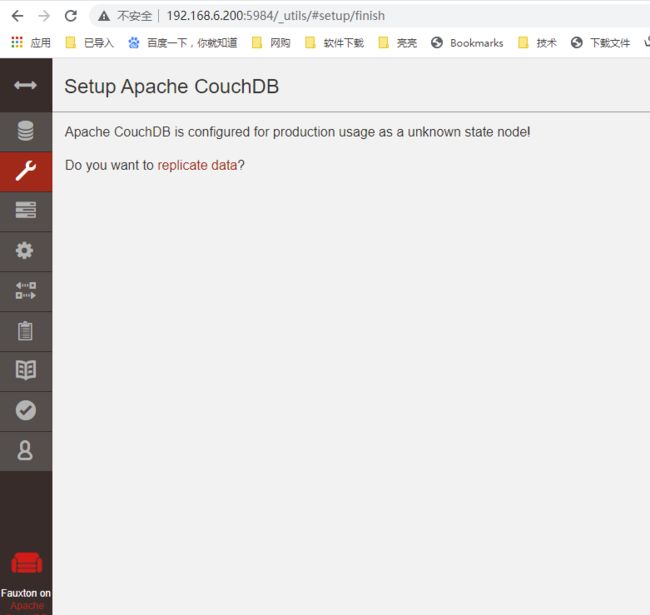
Task: Collapse the Fauxton sidebar with the double-arrow icon
Action: (x=25, y=85)
